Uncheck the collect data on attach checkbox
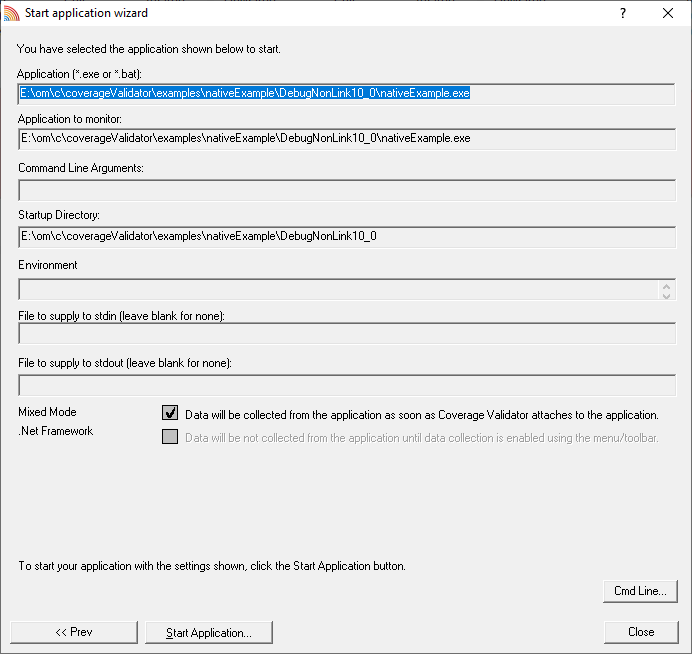 coord(170,413)
